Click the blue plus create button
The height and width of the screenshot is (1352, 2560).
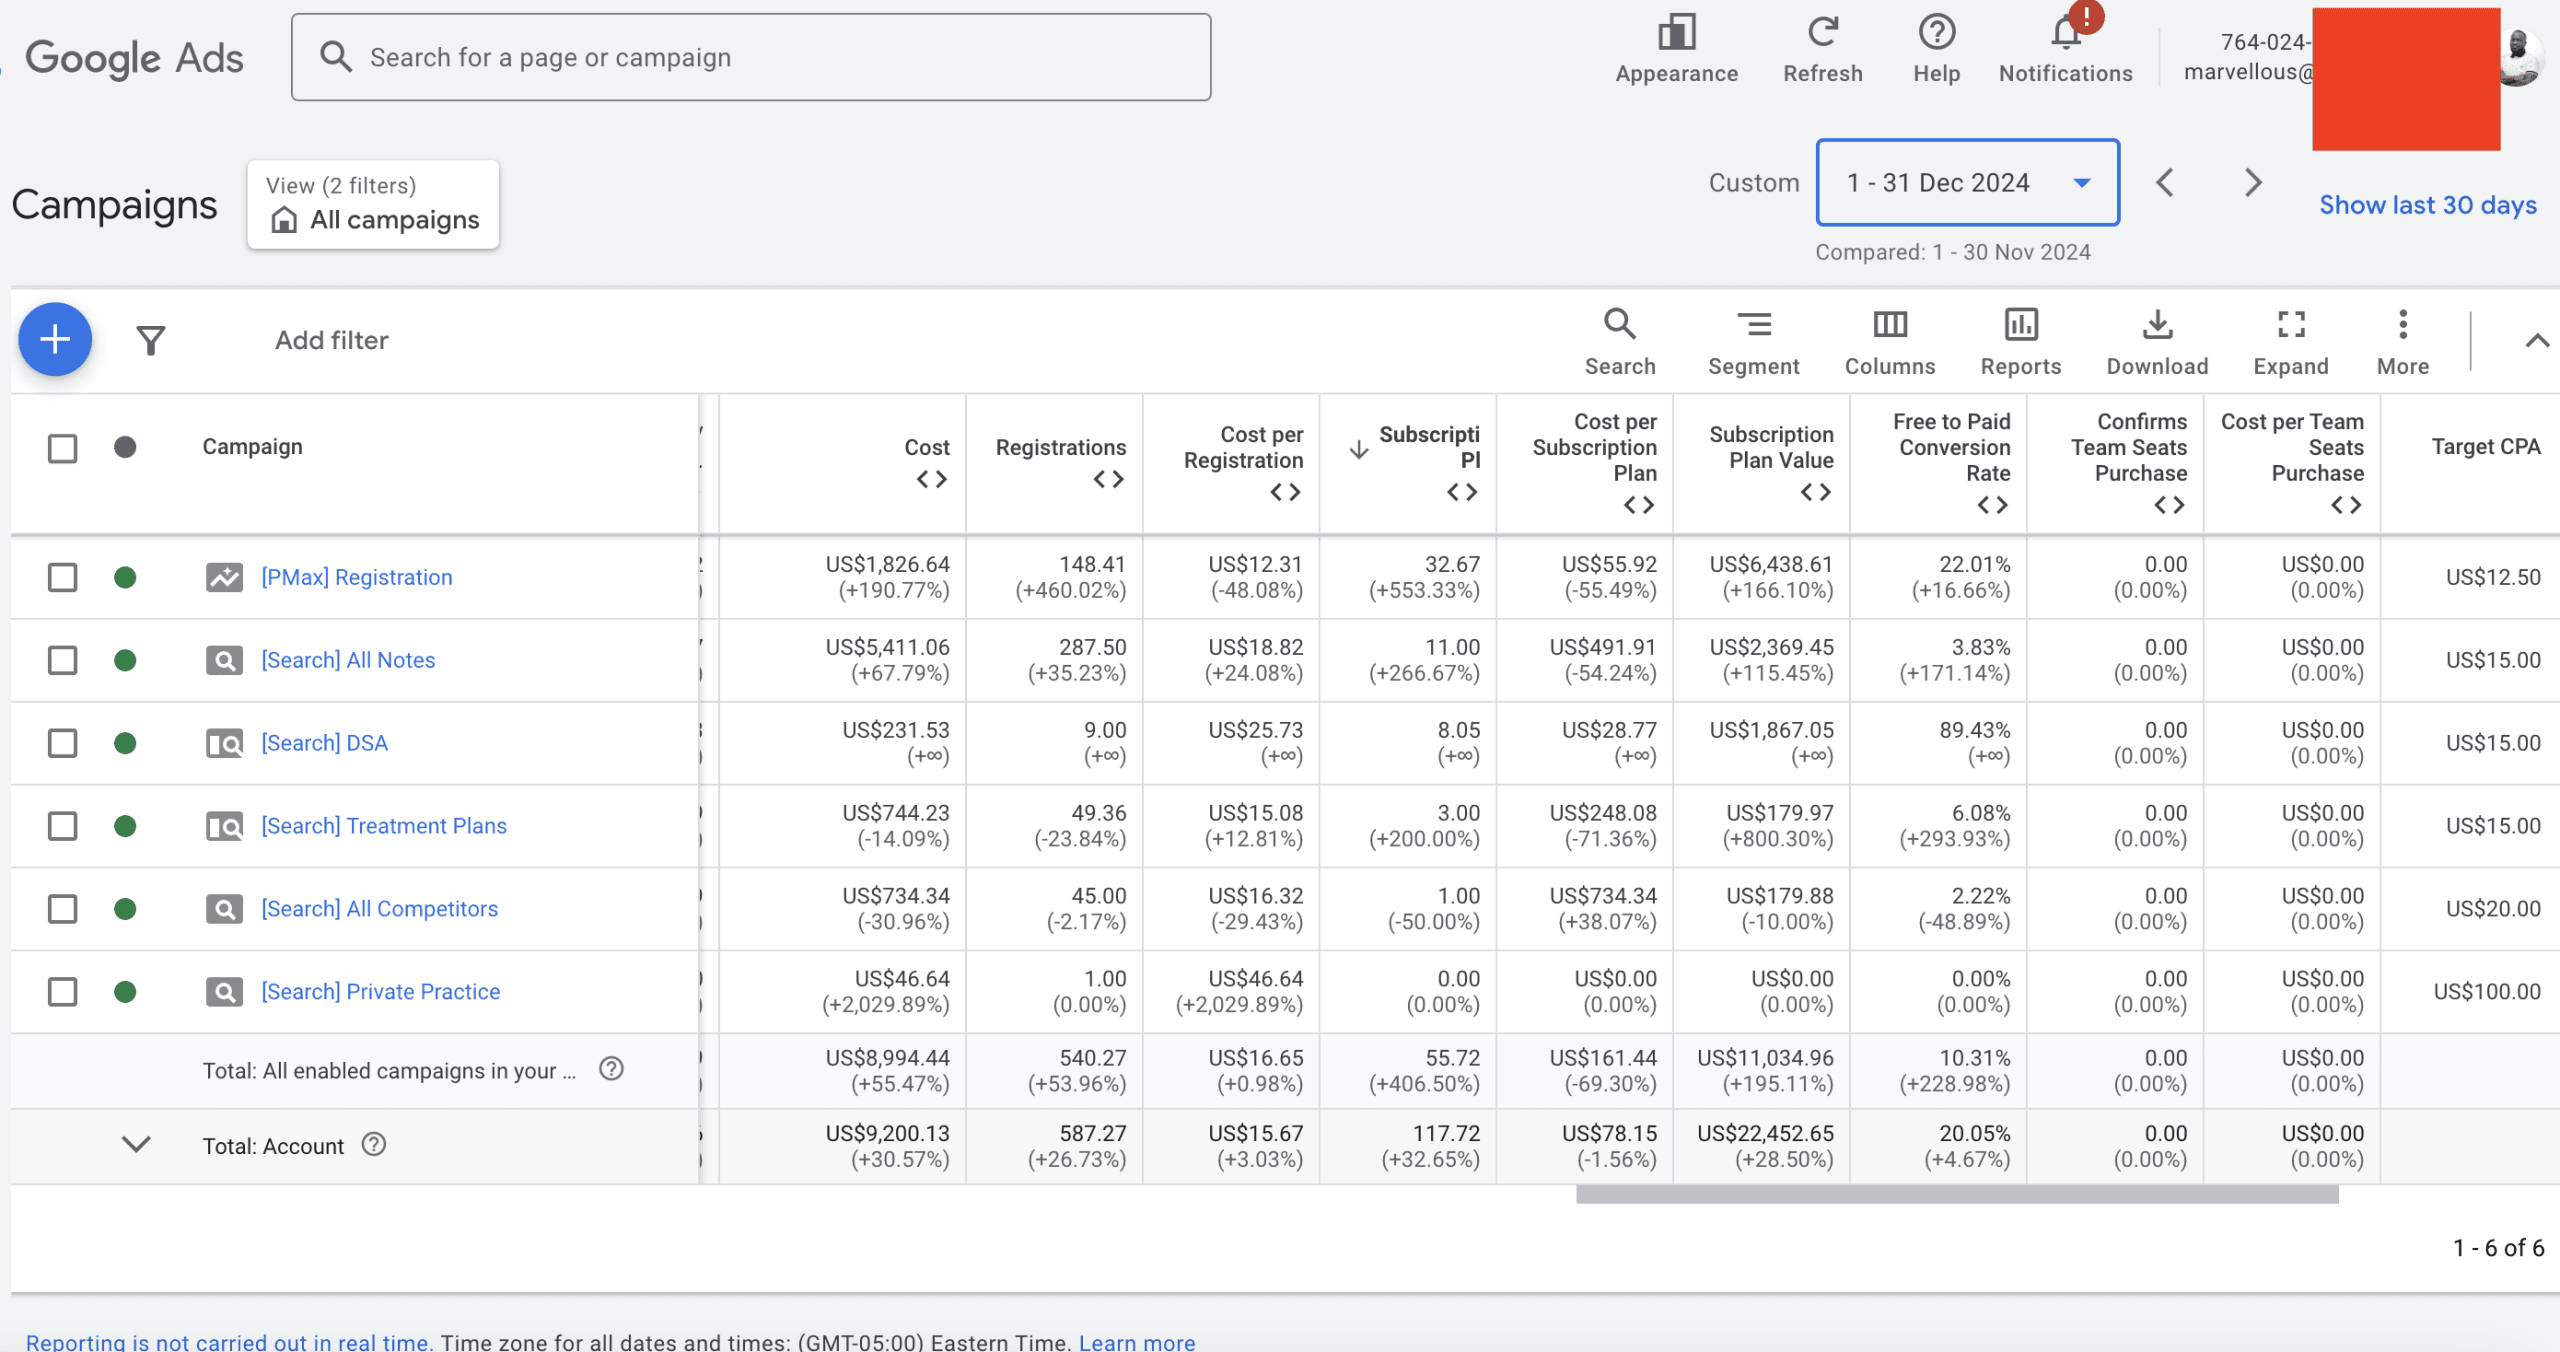[55, 340]
